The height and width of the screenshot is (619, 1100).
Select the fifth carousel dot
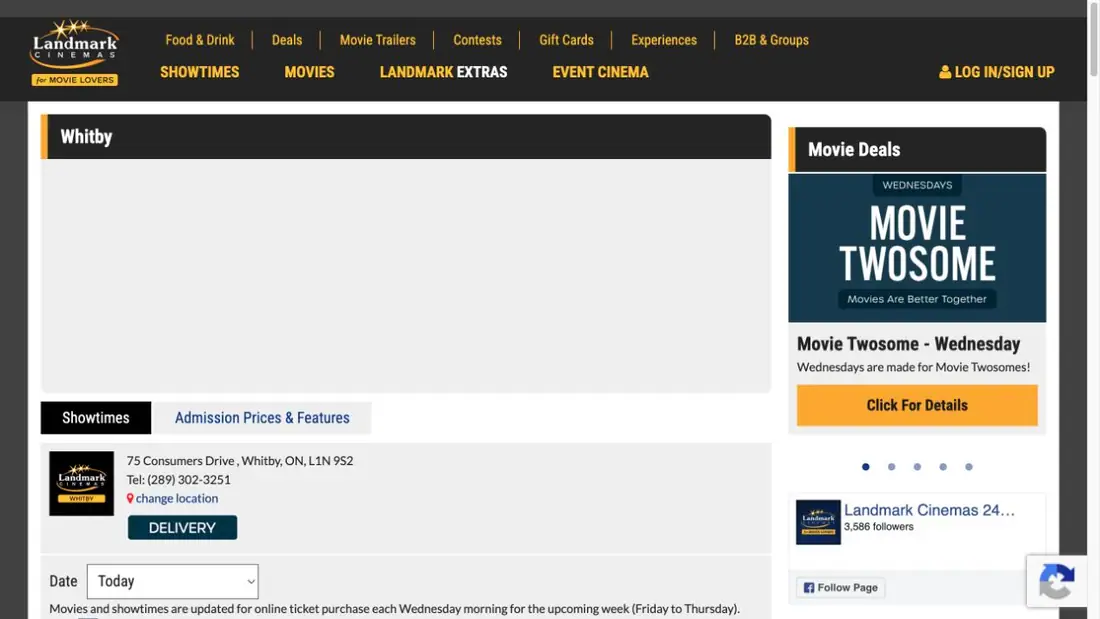[x=969, y=467]
